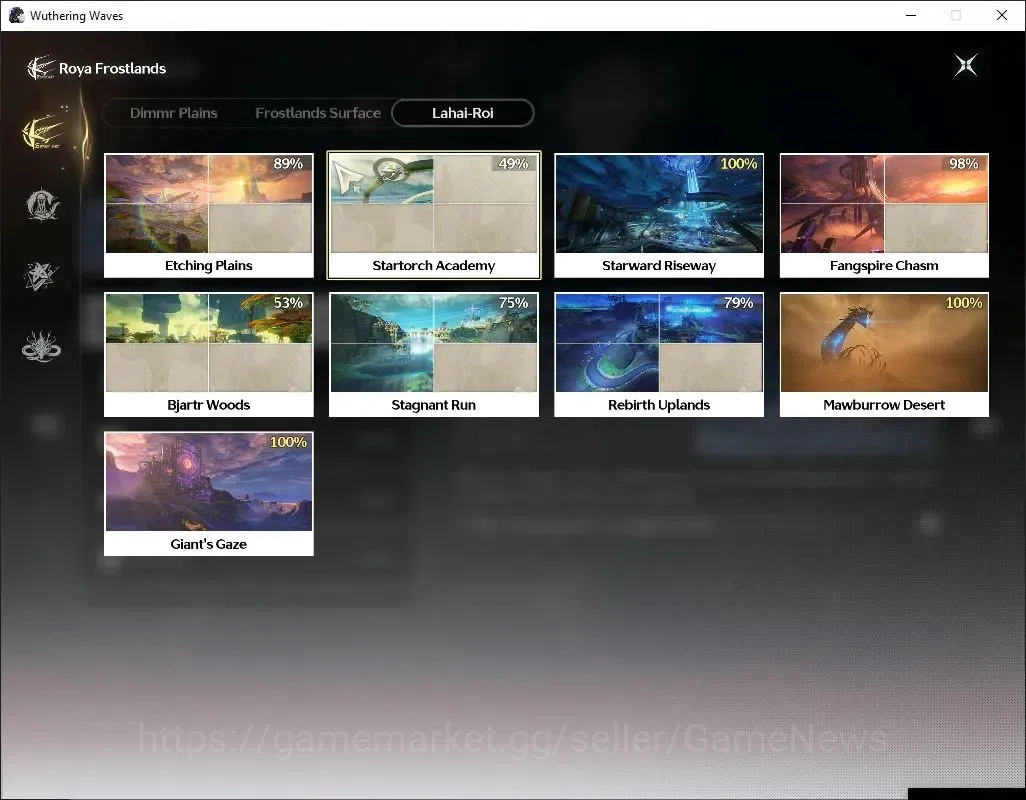Open the Starward Riseway area card
This screenshot has height=800, width=1026.
click(x=659, y=216)
